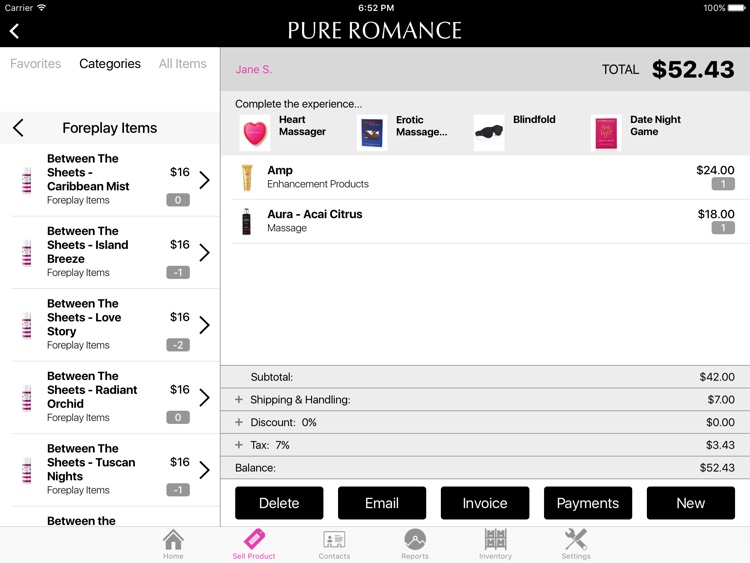The width and height of the screenshot is (750, 563).
Task: Start a New order
Action: point(691,503)
